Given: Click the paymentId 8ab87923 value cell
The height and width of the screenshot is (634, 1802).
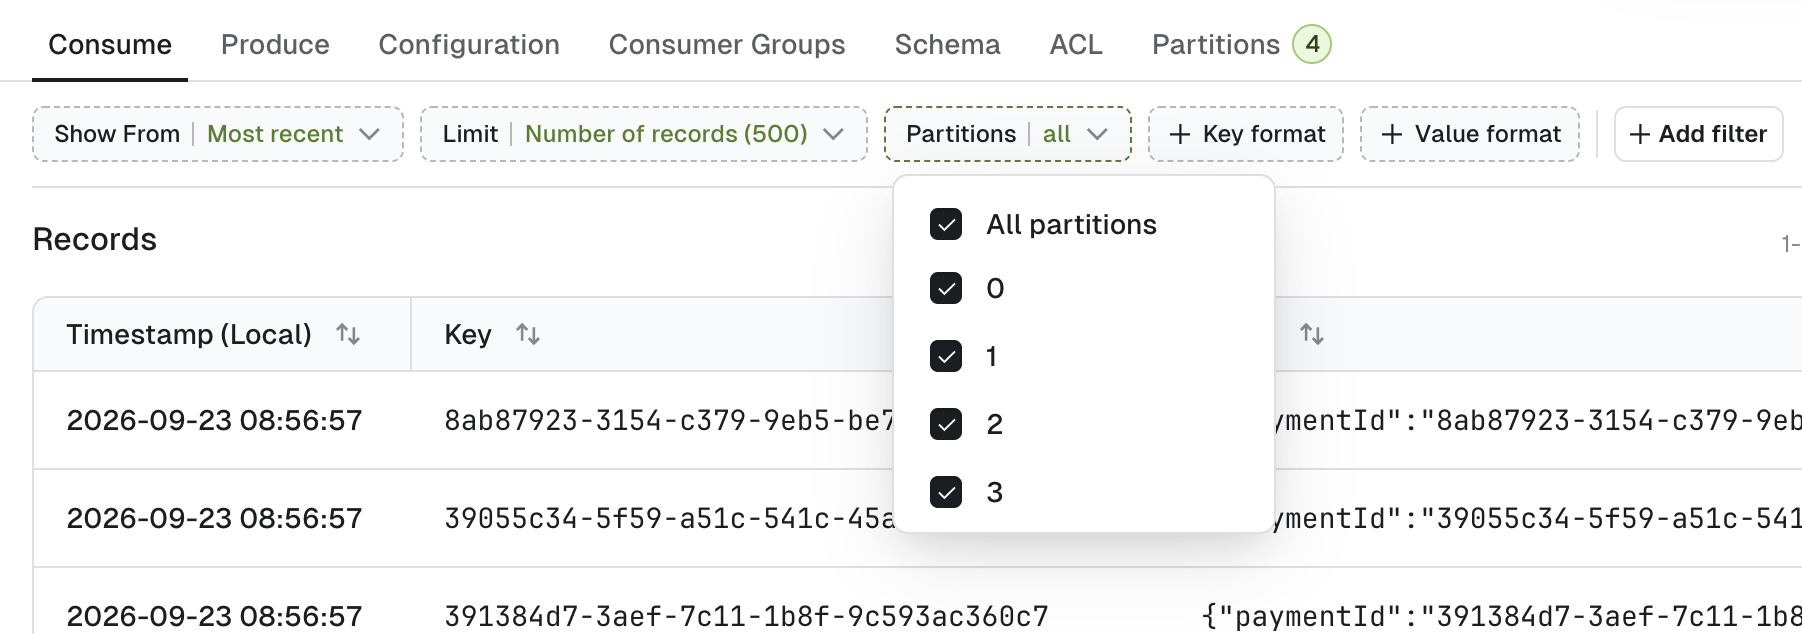Looking at the screenshot, I should pos(1538,420).
